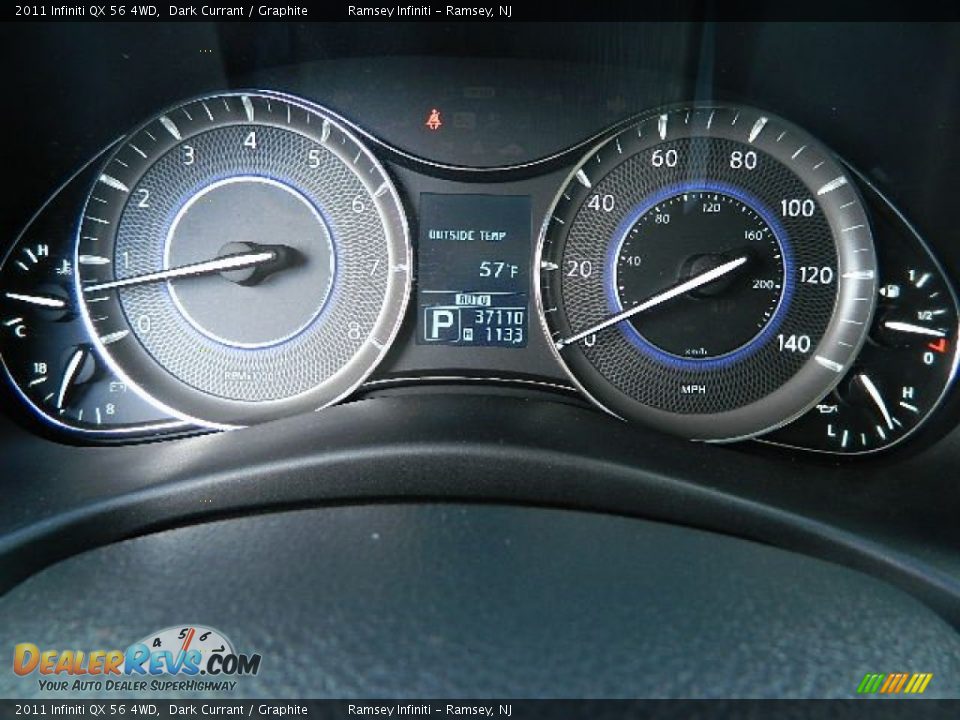
Task: Click the speedometer needle
Action: 651,302
